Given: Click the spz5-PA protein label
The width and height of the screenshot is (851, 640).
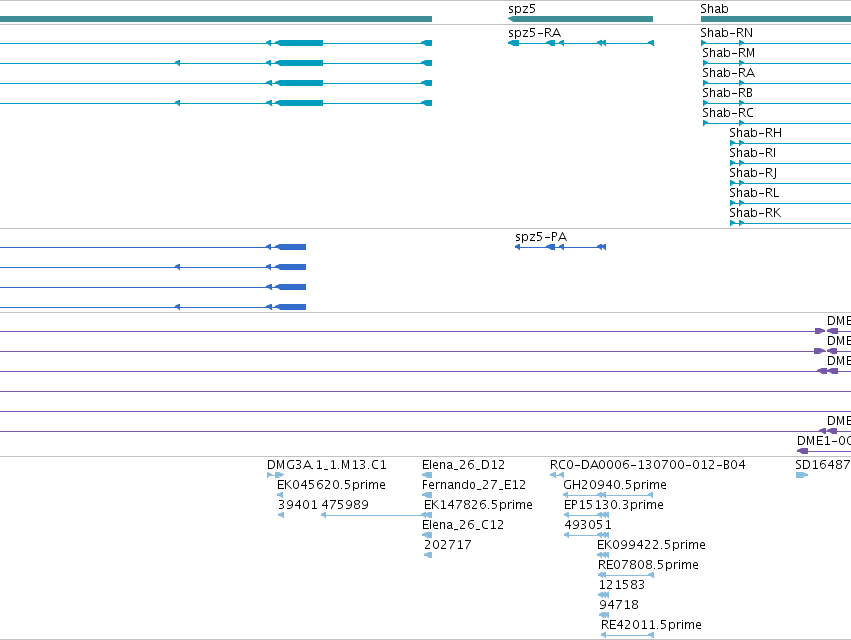Looking at the screenshot, I should point(541,237).
